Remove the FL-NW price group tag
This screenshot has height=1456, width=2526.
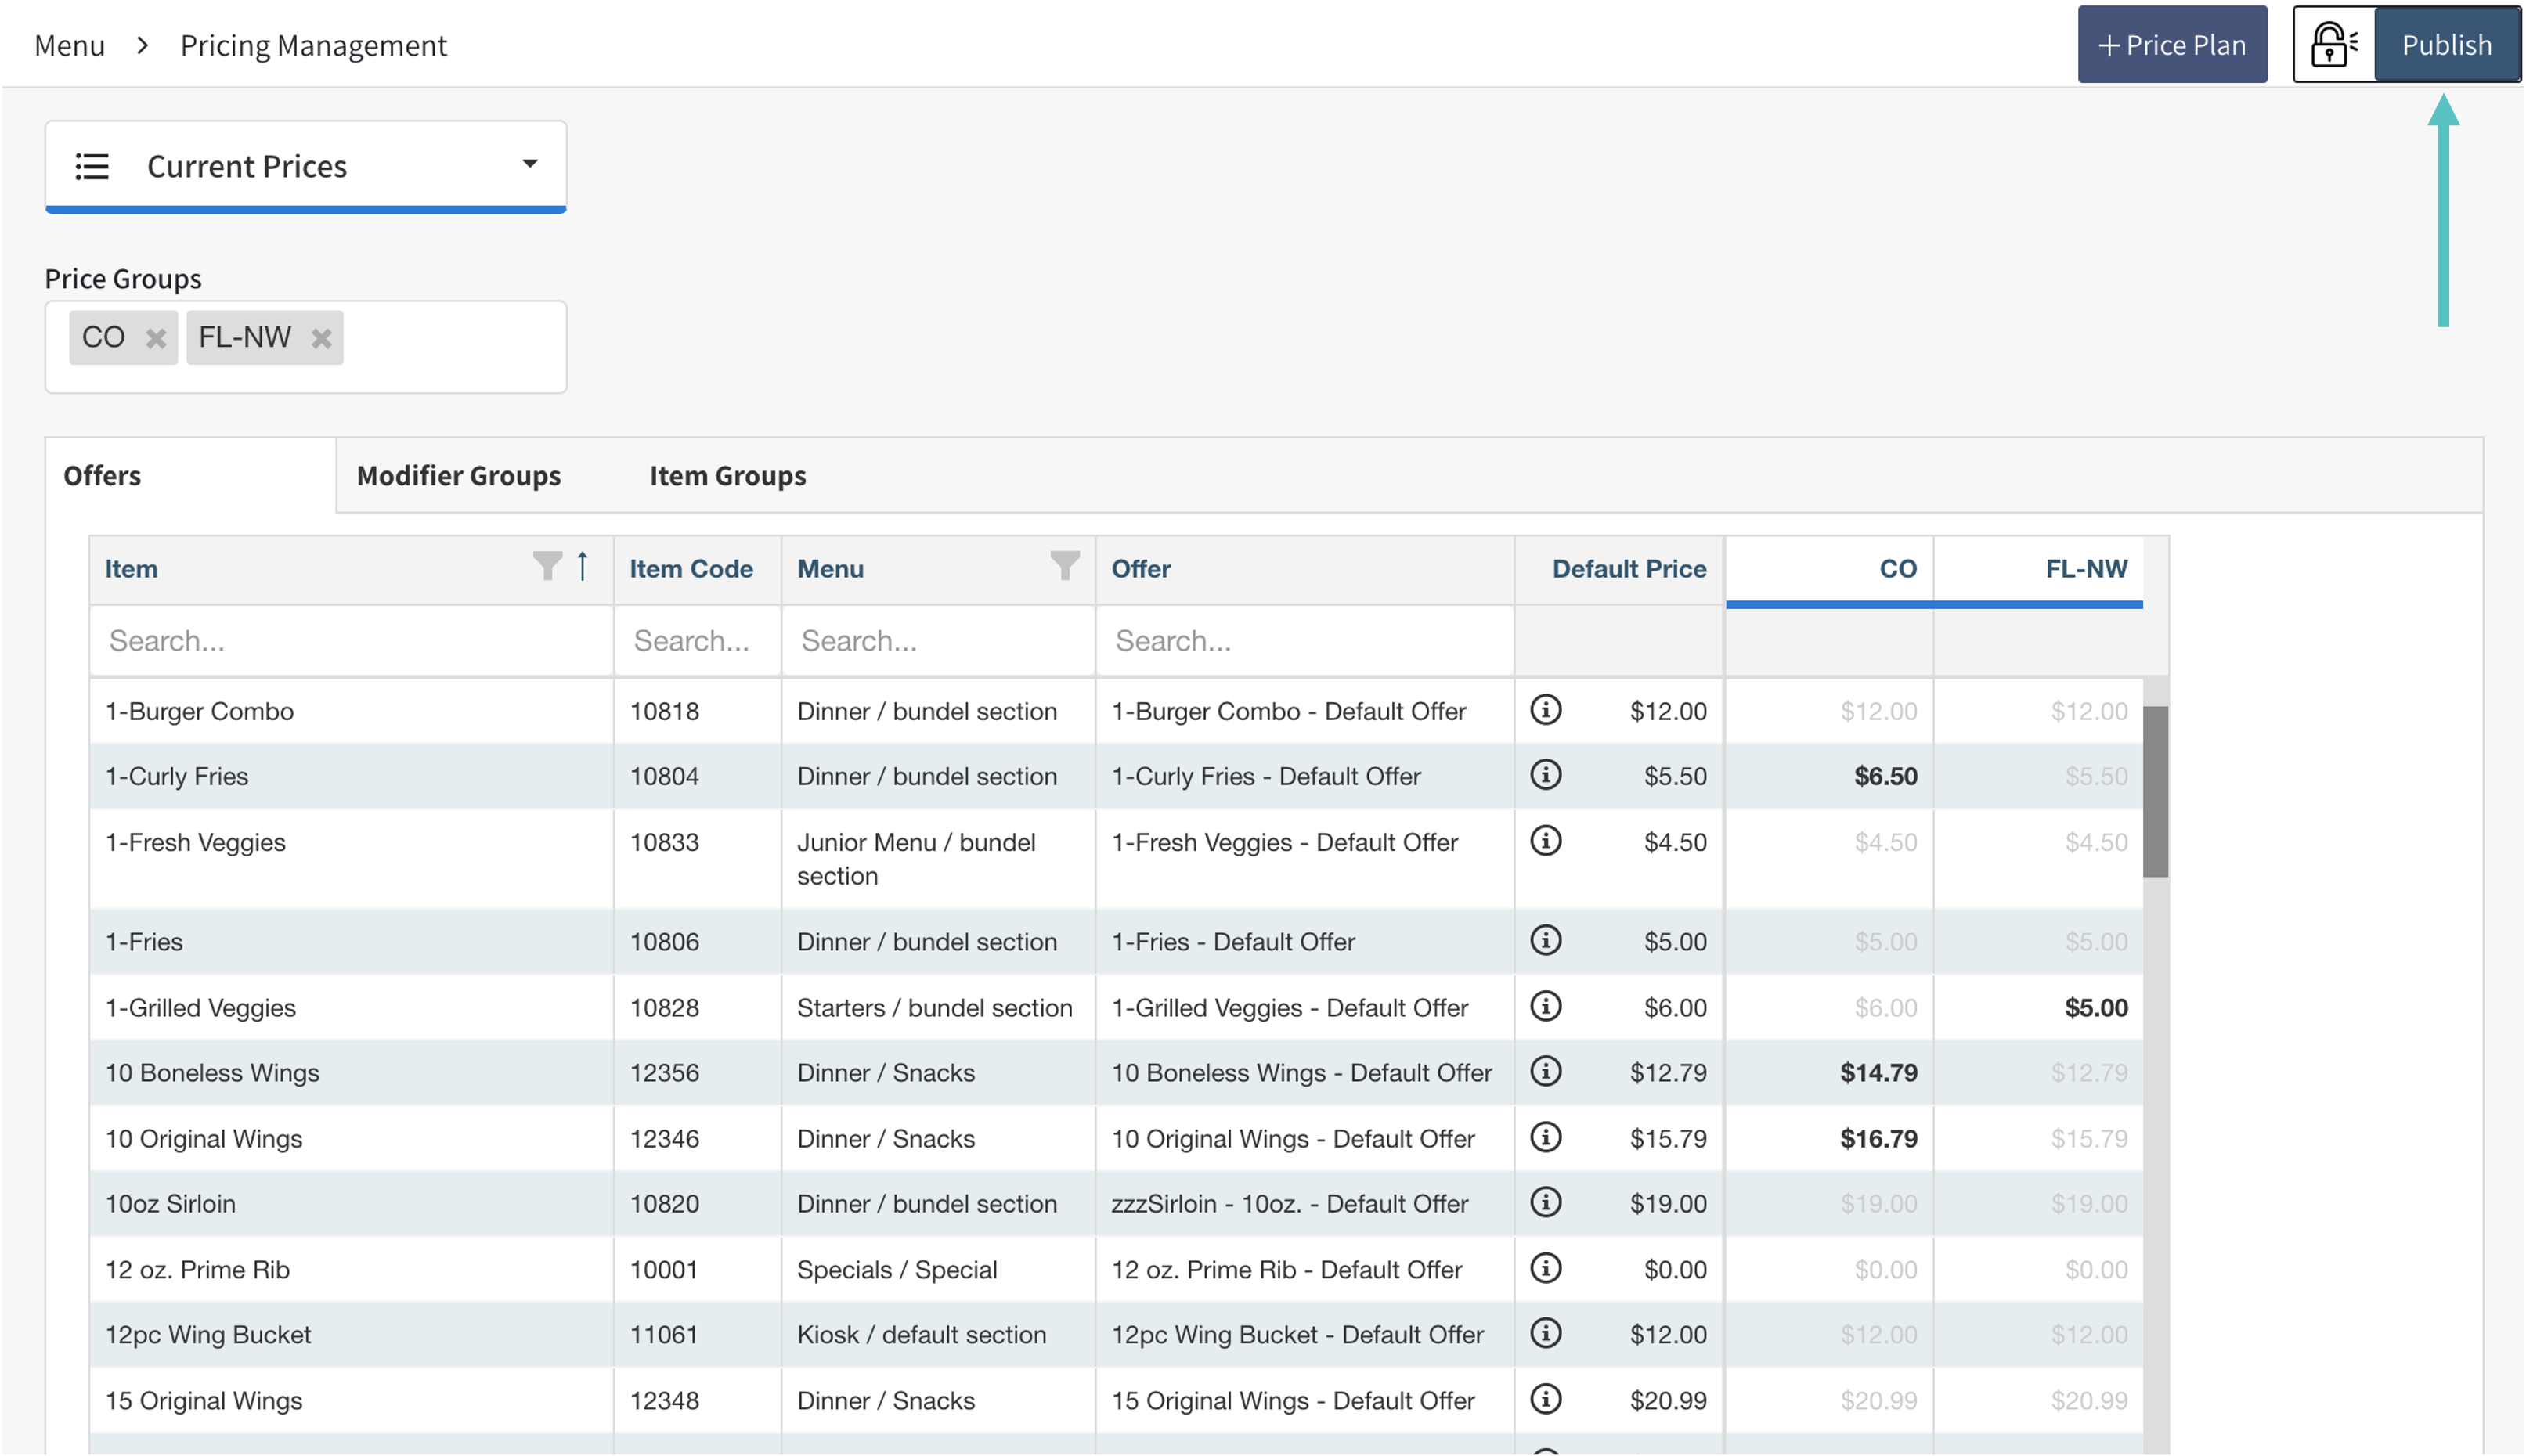coord(321,338)
